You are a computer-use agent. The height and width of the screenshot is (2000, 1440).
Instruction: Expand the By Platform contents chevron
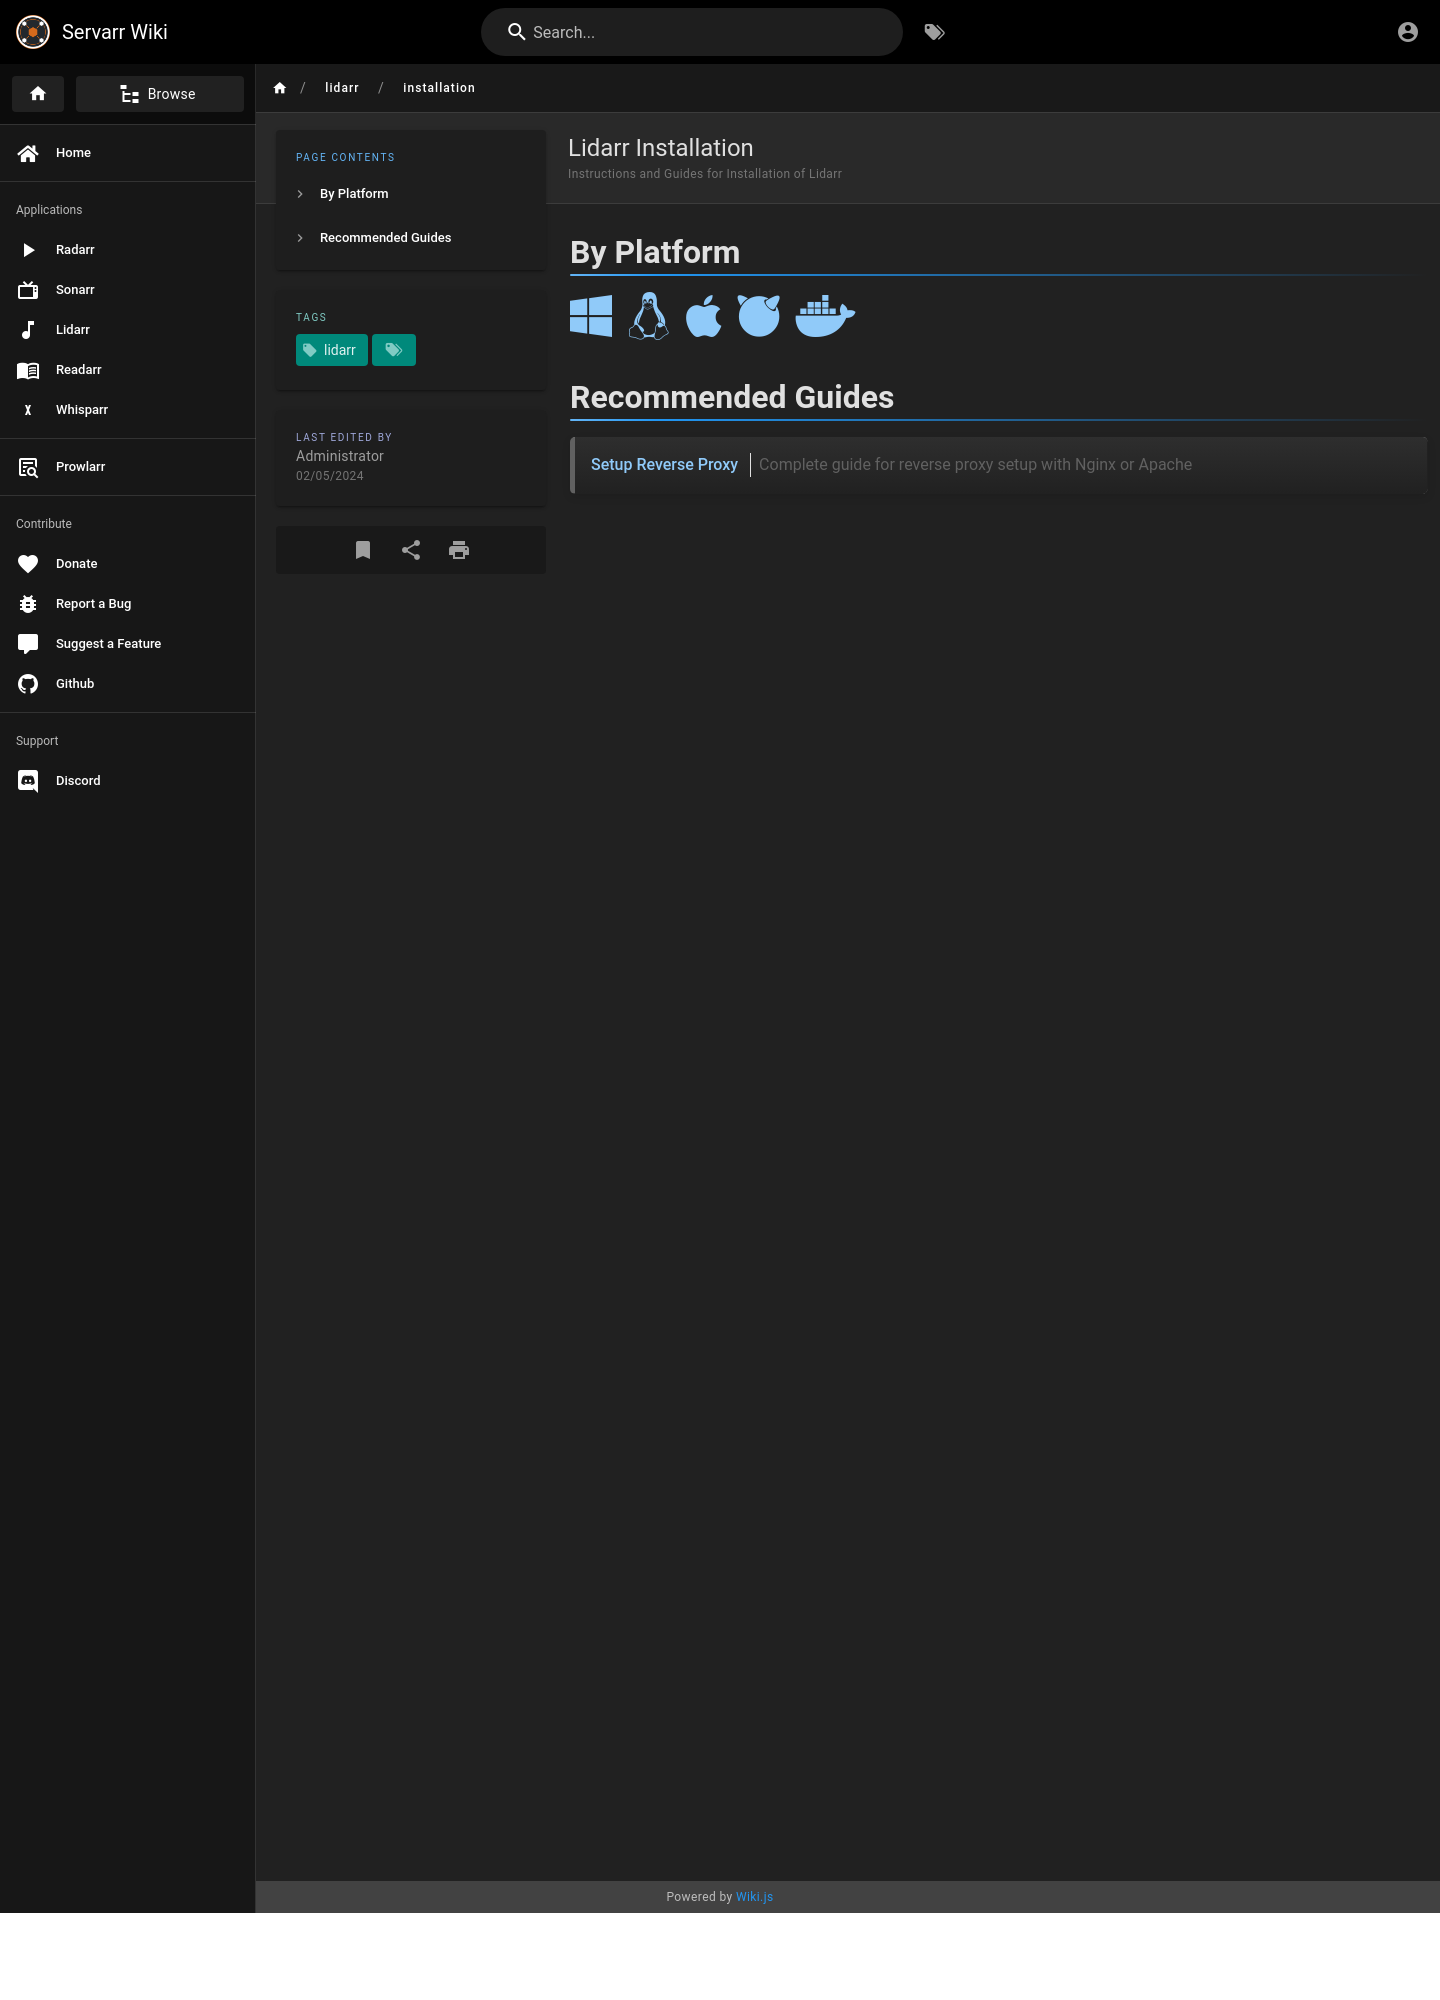point(300,194)
